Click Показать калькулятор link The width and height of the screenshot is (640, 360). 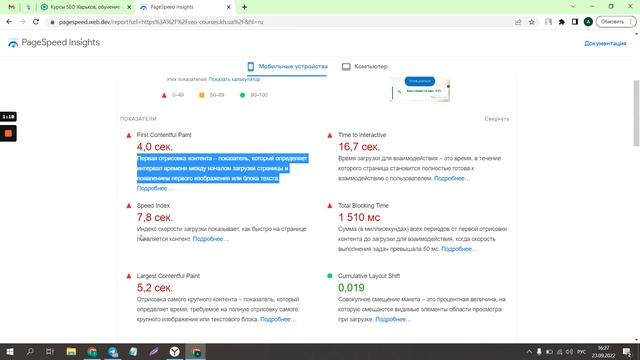(234, 79)
